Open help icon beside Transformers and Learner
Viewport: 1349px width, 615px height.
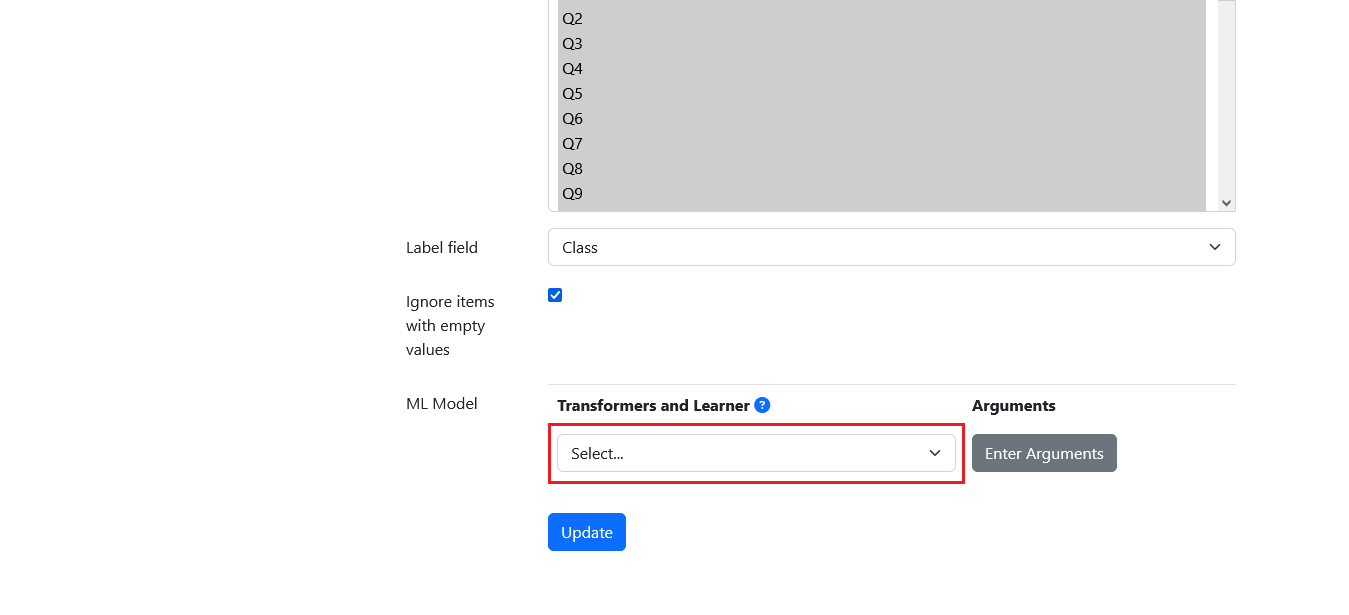[x=762, y=405]
